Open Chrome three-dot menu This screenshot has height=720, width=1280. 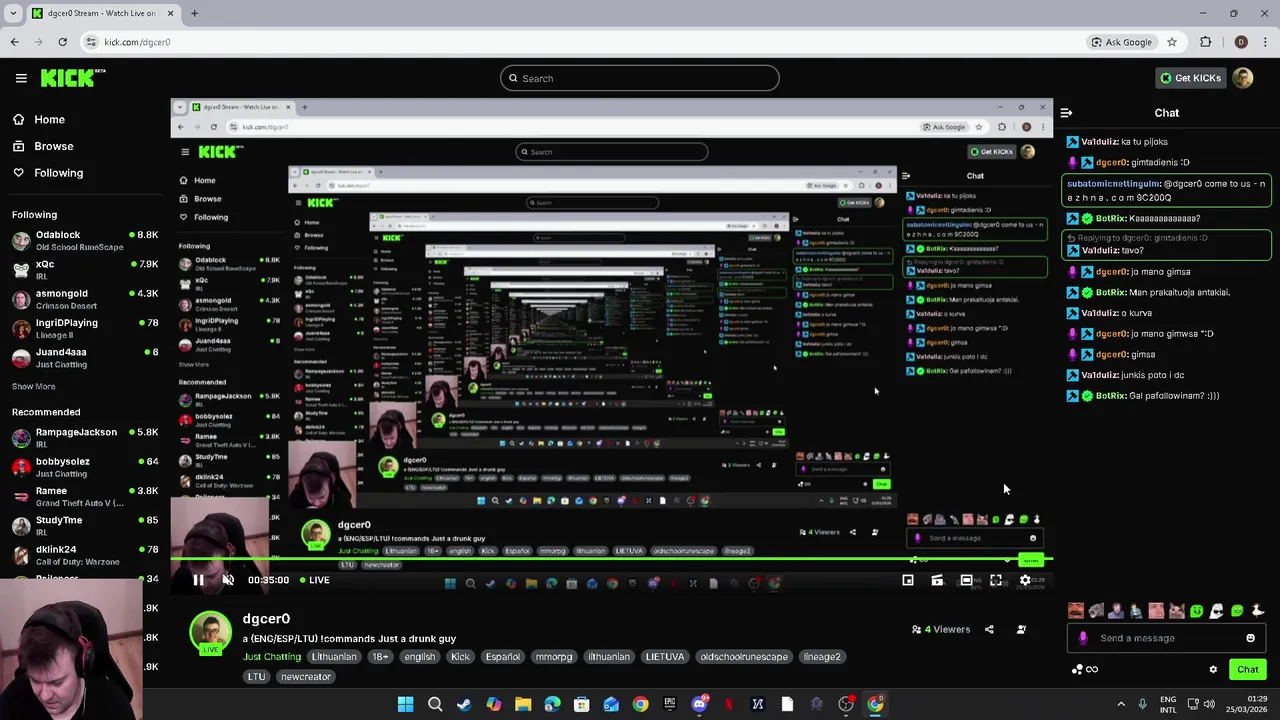[1265, 42]
